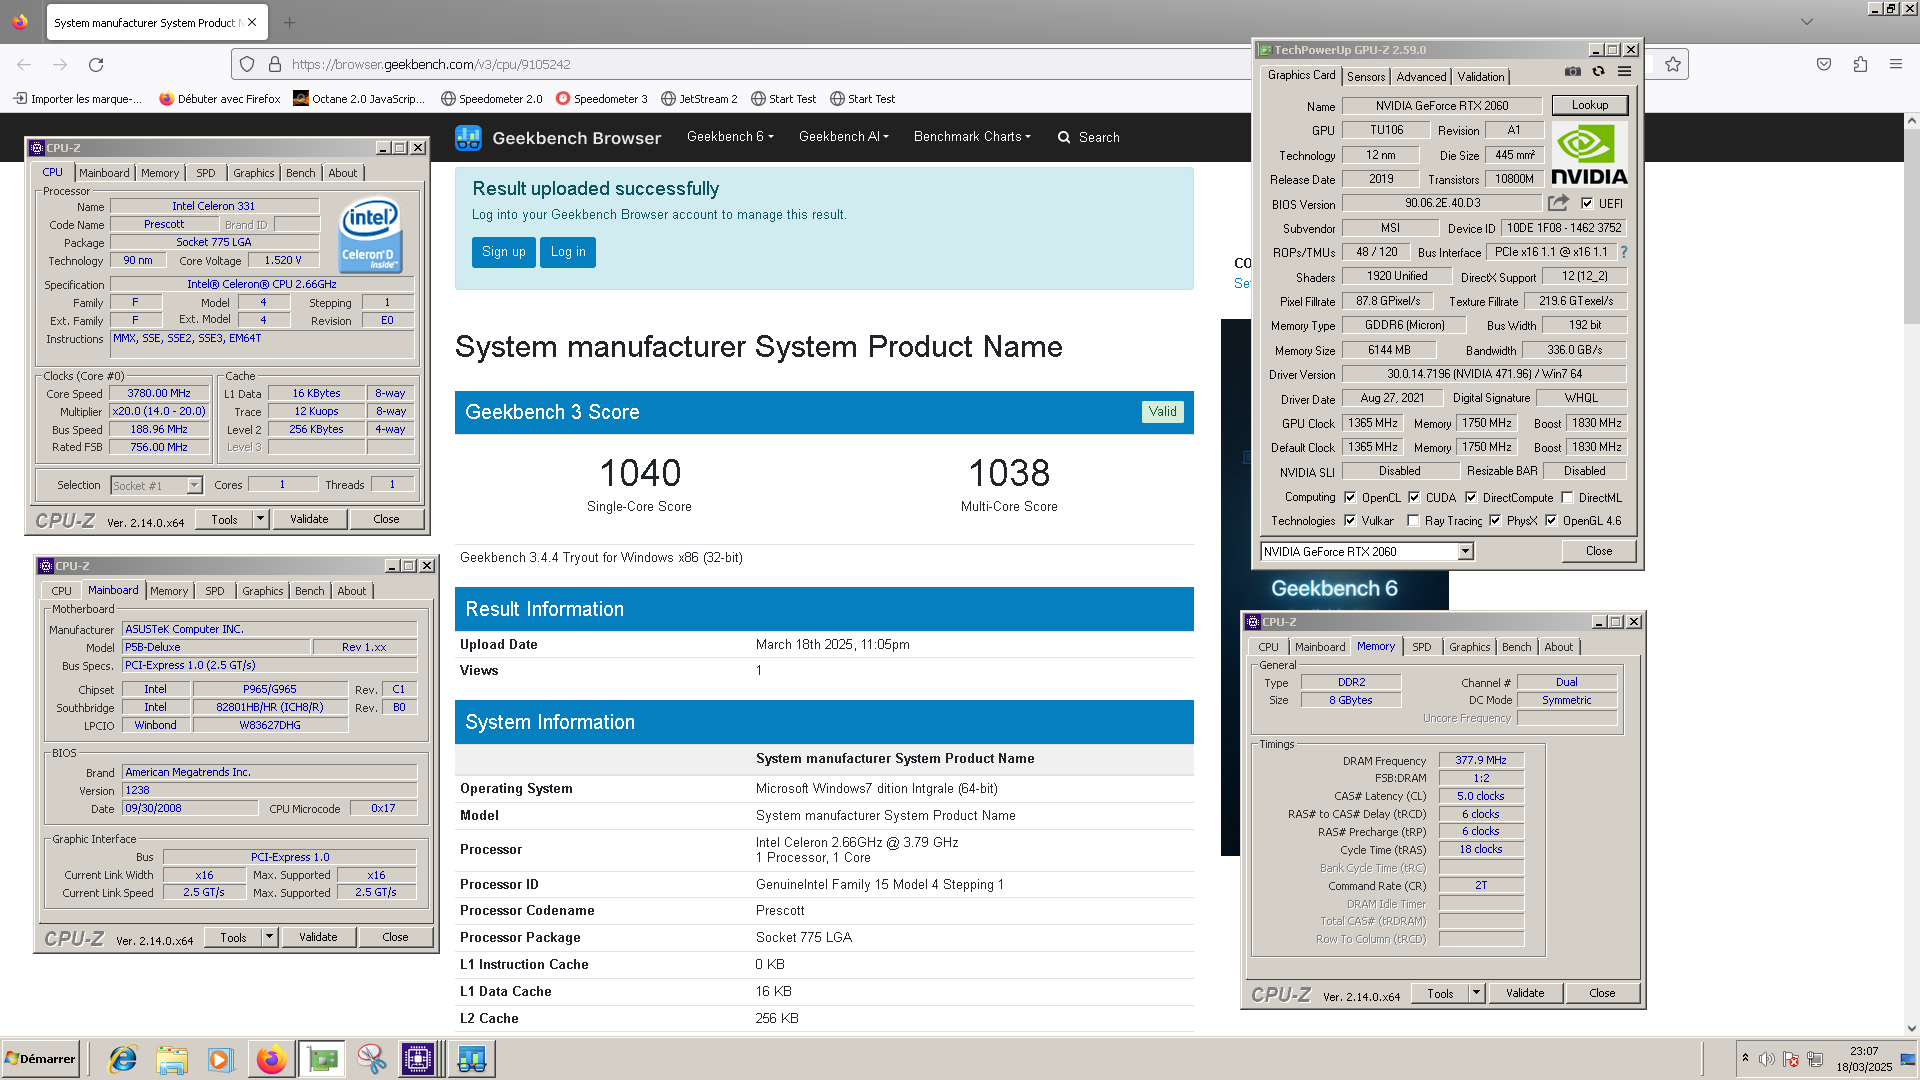Switch to Firefox in the taskbar
Image resolution: width=1920 pixels, height=1080 pixels.
click(x=271, y=1059)
